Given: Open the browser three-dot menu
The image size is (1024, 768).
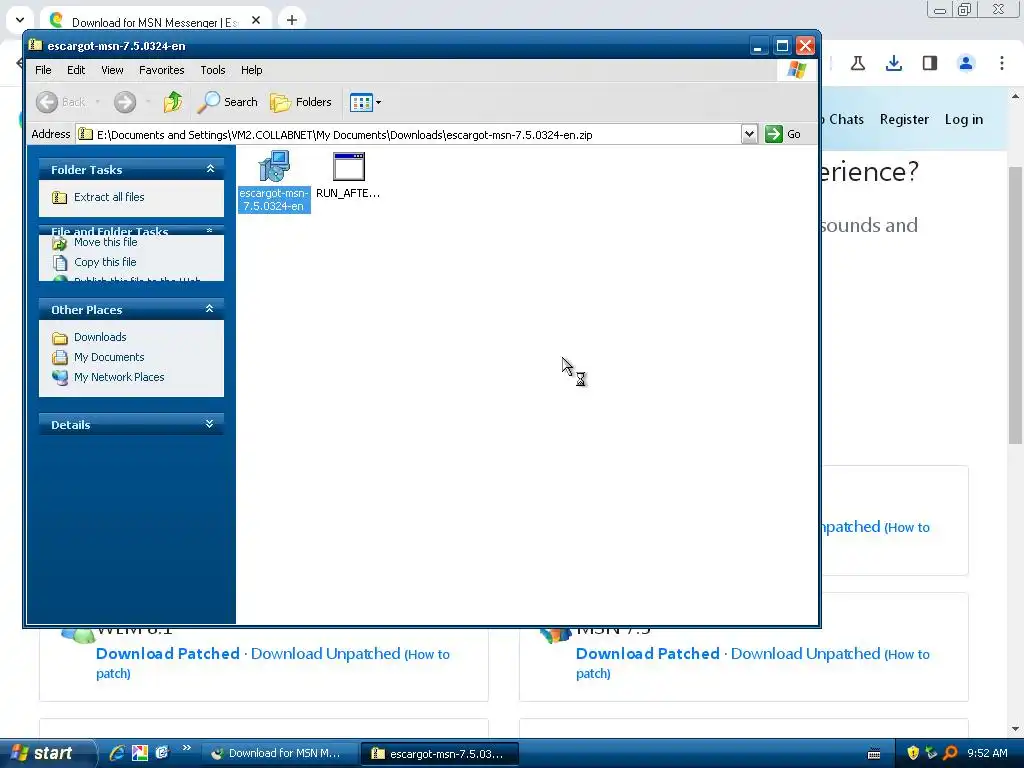Looking at the screenshot, I should pyautogui.click(x=1002, y=63).
